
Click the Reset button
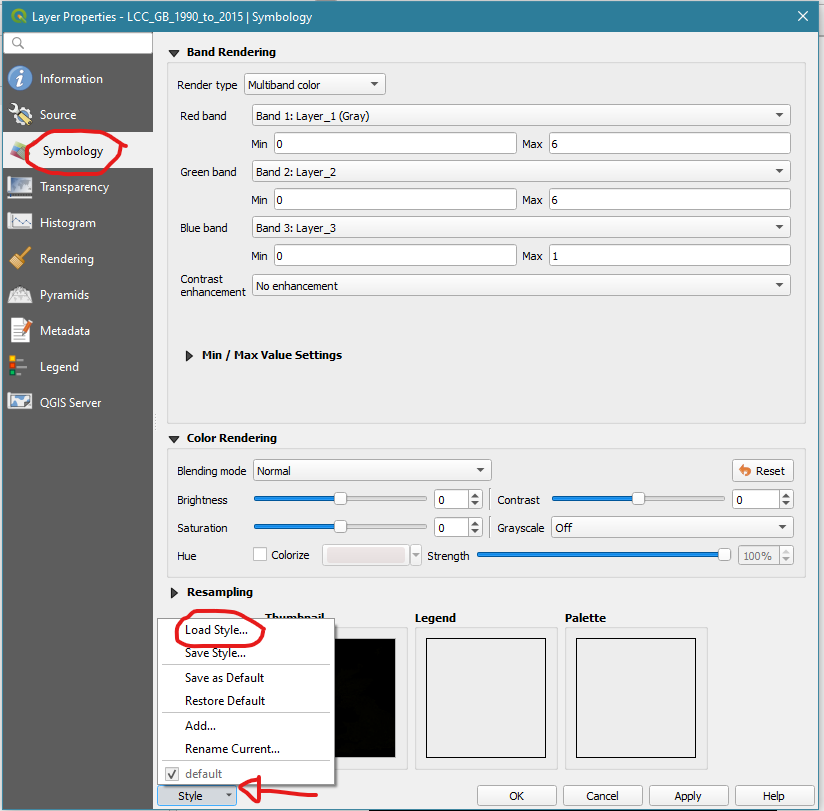(762, 470)
